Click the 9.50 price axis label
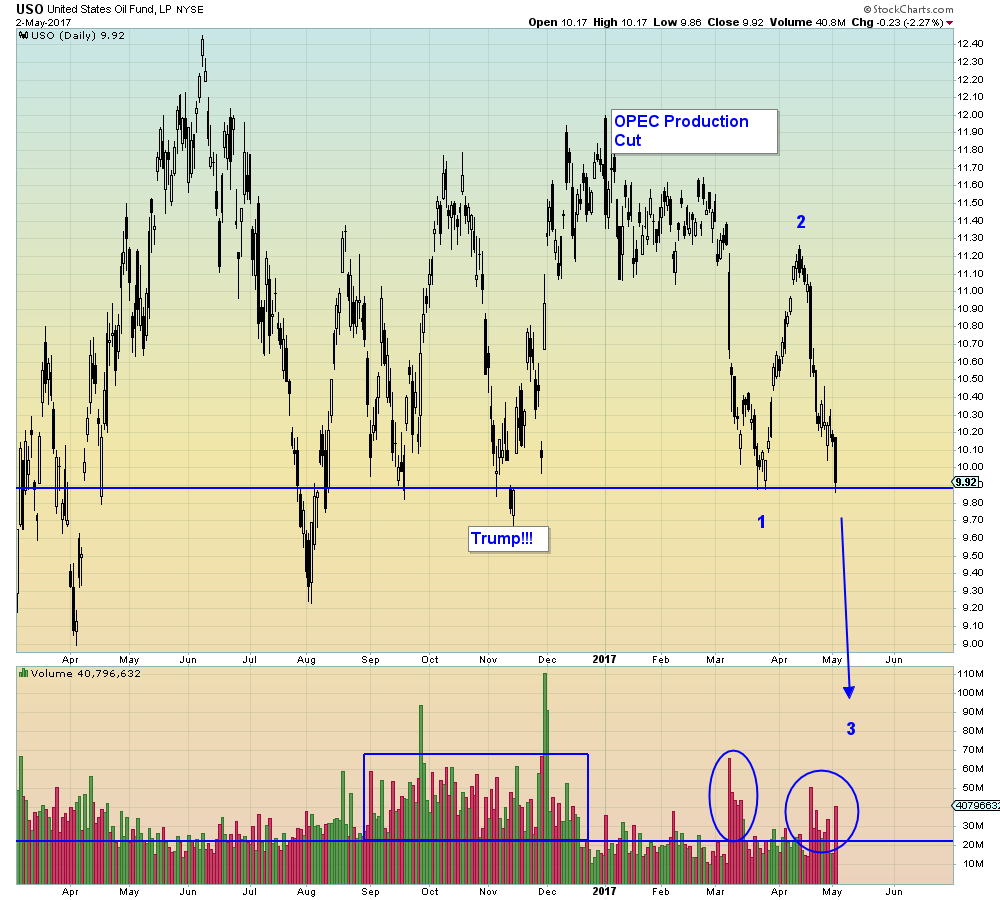Image resolution: width=1000 pixels, height=900 pixels. (x=972, y=555)
